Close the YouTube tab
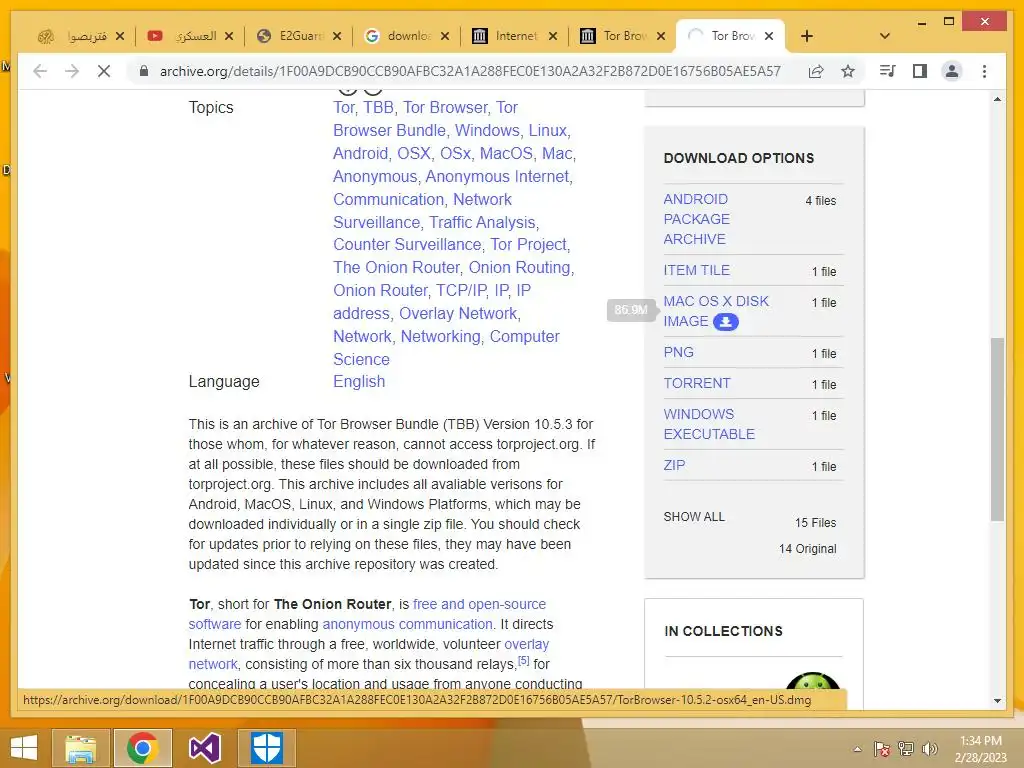 pos(229,36)
